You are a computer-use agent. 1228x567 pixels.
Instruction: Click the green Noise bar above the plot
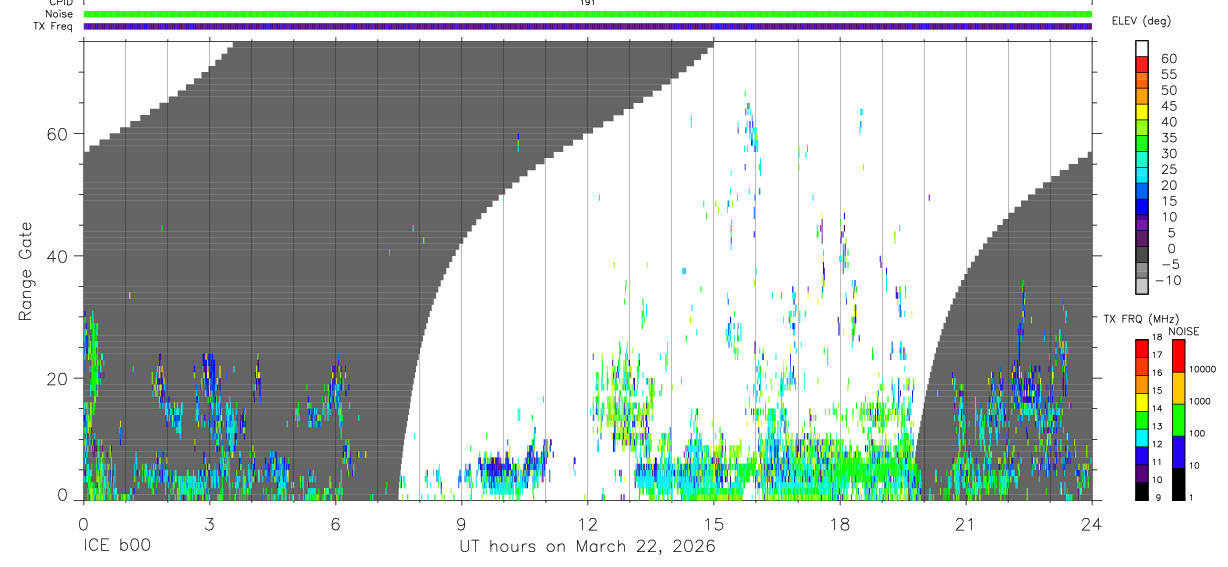click(587, 14)
